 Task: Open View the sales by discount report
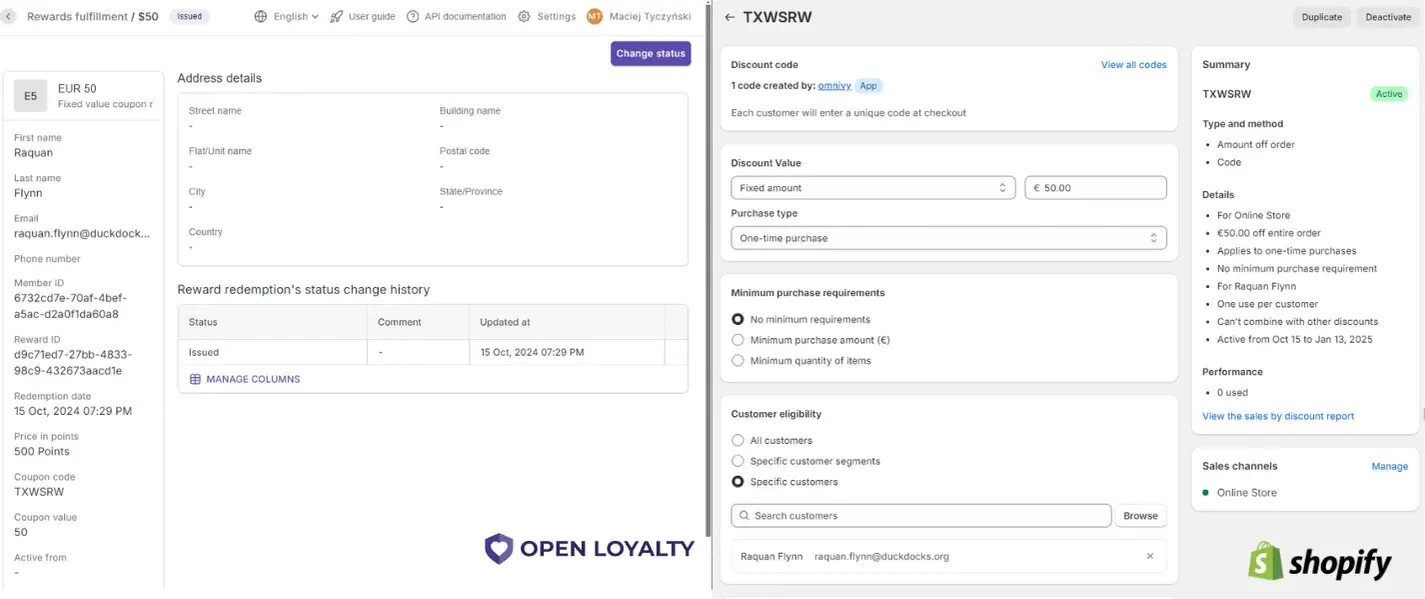click(1278, 416)
